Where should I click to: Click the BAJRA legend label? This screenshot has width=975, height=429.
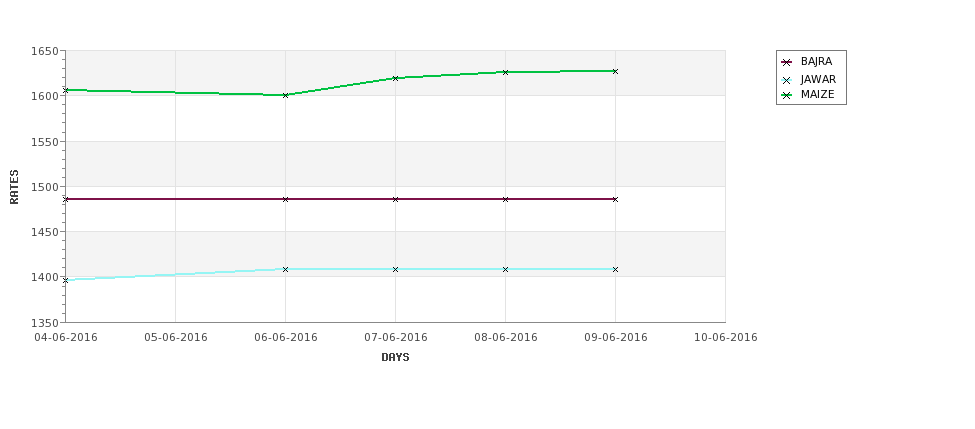pyautogui.click(x=816, y=62)
